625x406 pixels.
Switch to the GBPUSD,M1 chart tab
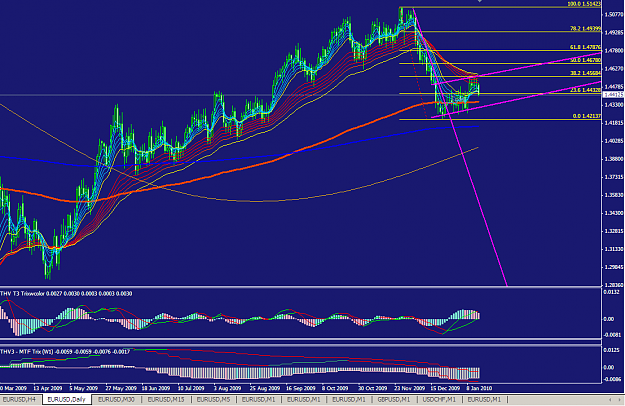click(394, 399)
